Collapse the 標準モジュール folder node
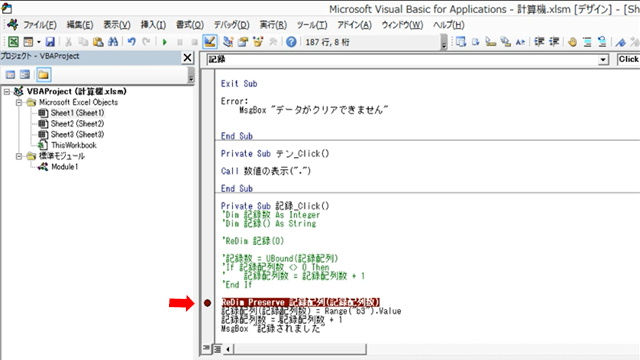The width and height of the screenshot is (640, 360). click(x=19, y=156)
